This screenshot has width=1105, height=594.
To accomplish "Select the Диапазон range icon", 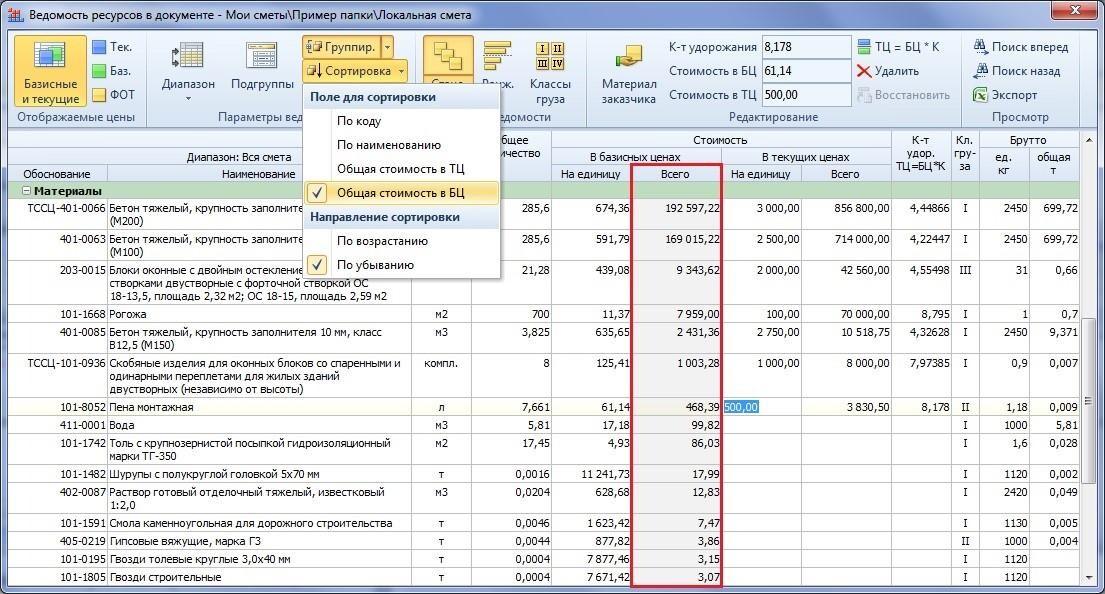I will (x=188, y=58).
